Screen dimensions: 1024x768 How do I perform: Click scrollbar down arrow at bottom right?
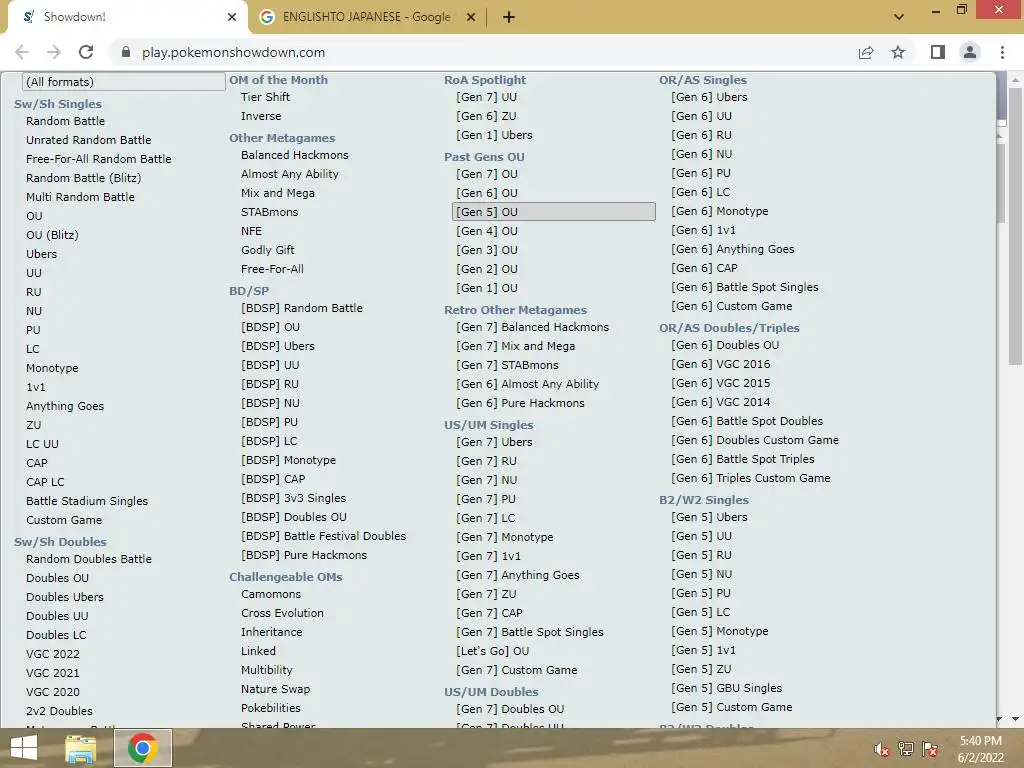1015,718
